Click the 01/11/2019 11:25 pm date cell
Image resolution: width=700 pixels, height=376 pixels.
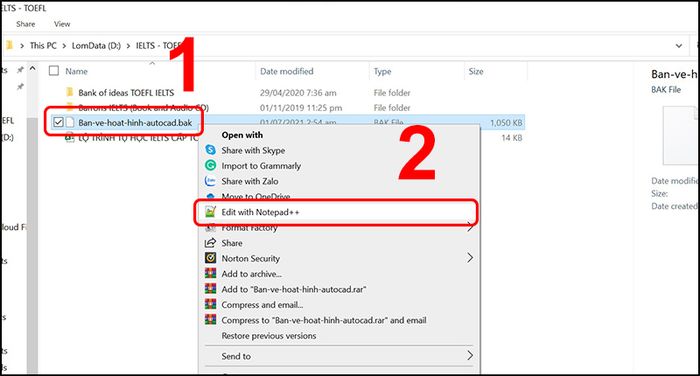(301, 108)
